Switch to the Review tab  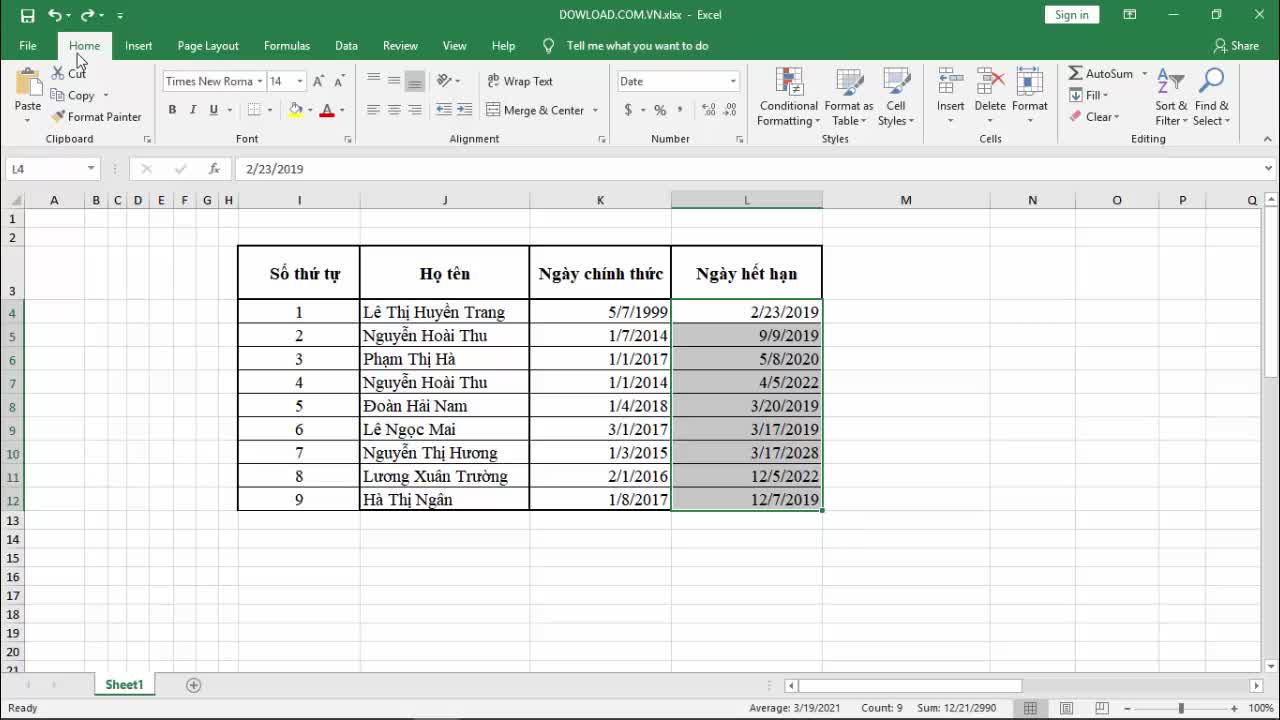tap(400, 46)
